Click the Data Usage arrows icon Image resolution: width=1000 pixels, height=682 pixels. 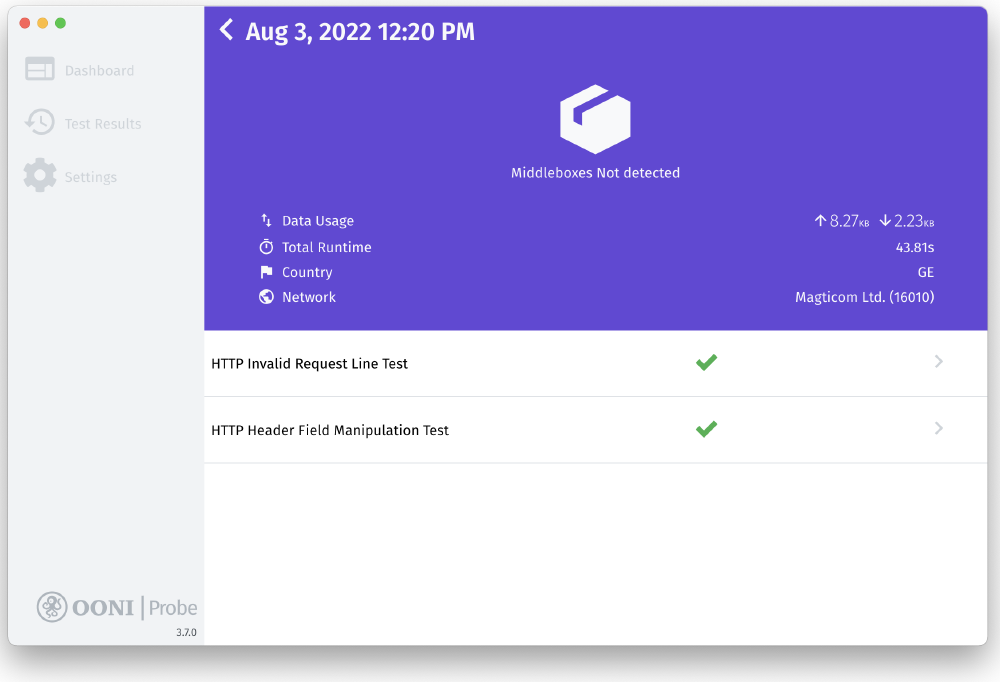pos(266,220)
